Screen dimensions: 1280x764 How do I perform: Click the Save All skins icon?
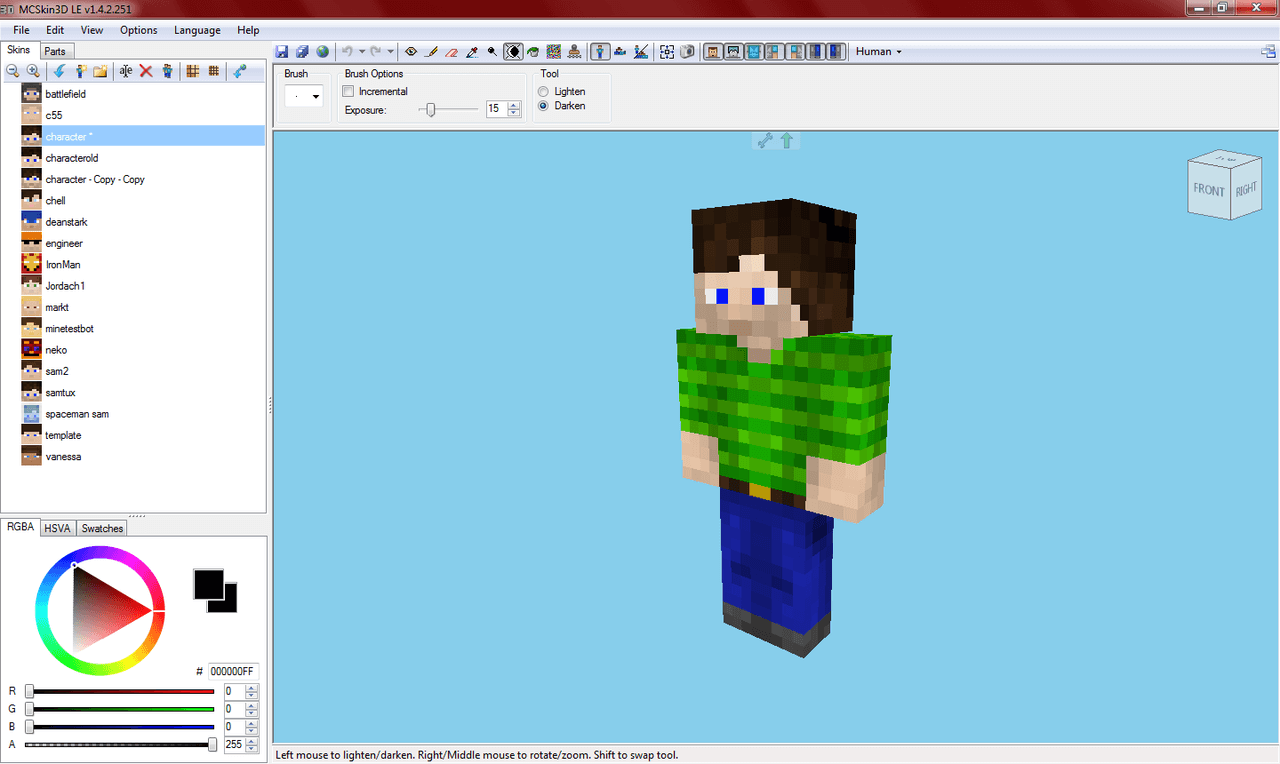pyautogui.click(x=301, y=51)
